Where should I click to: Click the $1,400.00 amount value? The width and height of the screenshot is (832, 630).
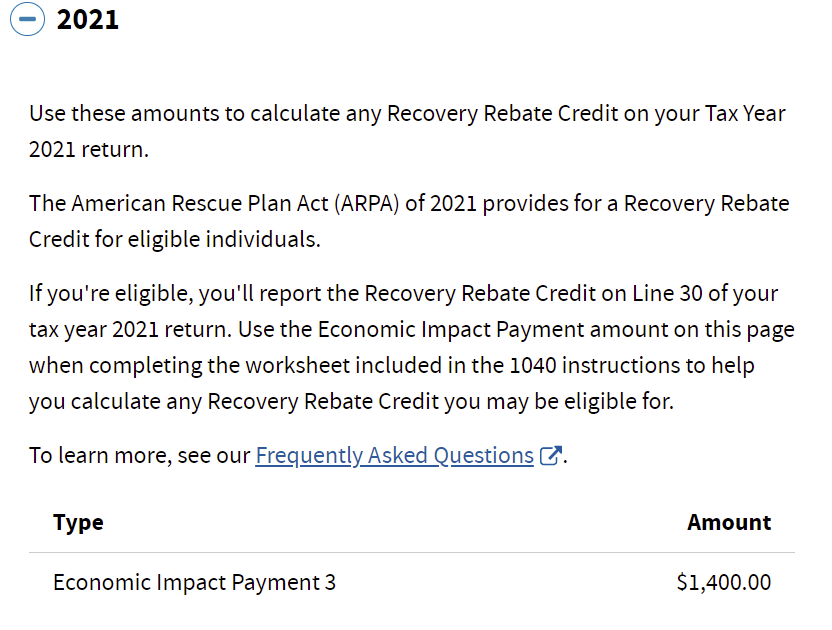pos(724,582)
